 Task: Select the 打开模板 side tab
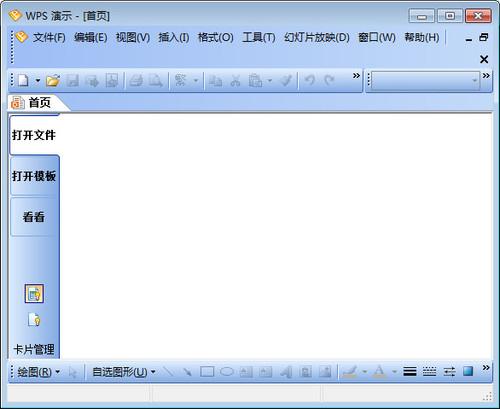(34, 176)
